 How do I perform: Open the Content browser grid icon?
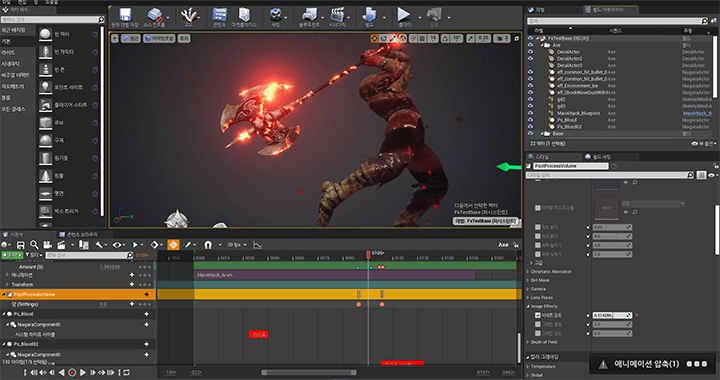pos(219,15)
